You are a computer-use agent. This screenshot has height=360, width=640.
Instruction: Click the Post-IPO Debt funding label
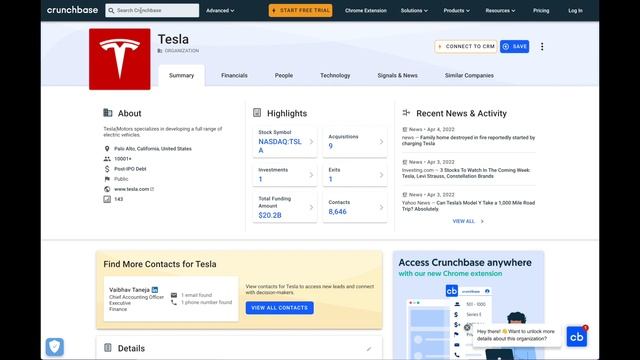tap(130, 169)
